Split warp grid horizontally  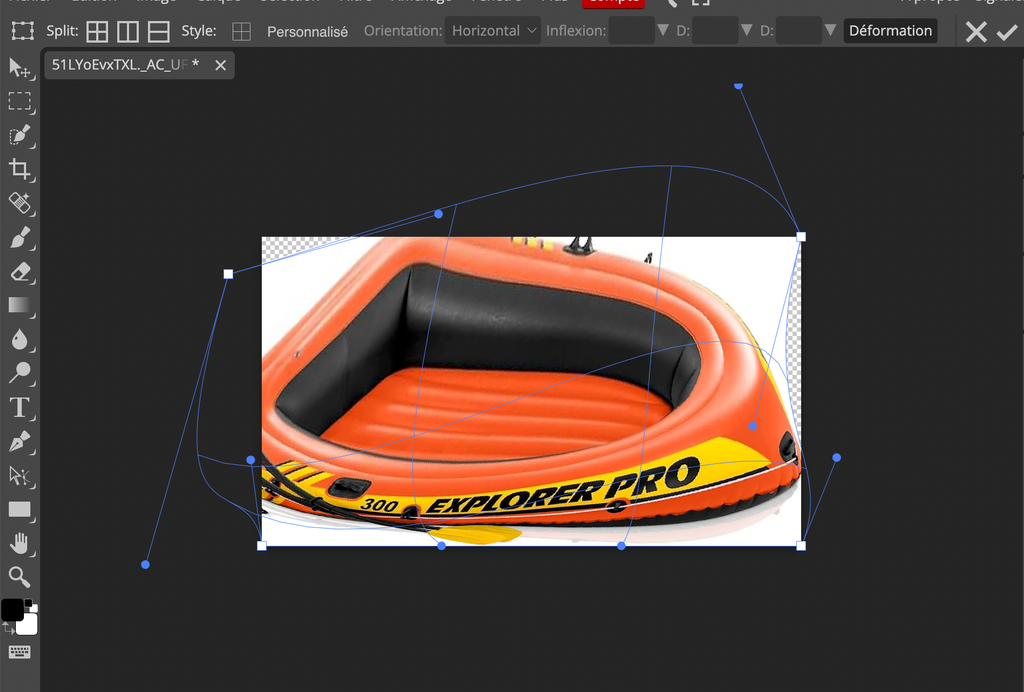tap(158, 31)
